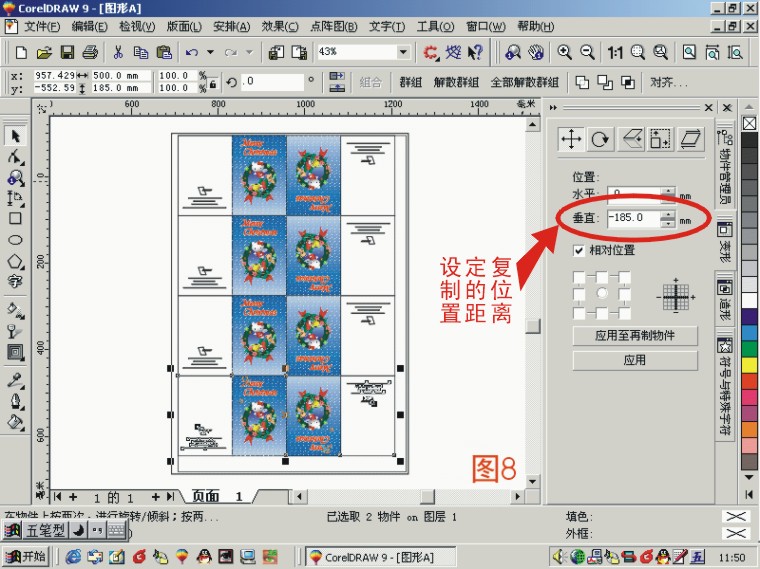The height and width of the screenshot is (569, 760).
Task: Open the zoom level dropdown
Action: pyautogui.click(x=403, y=52)
